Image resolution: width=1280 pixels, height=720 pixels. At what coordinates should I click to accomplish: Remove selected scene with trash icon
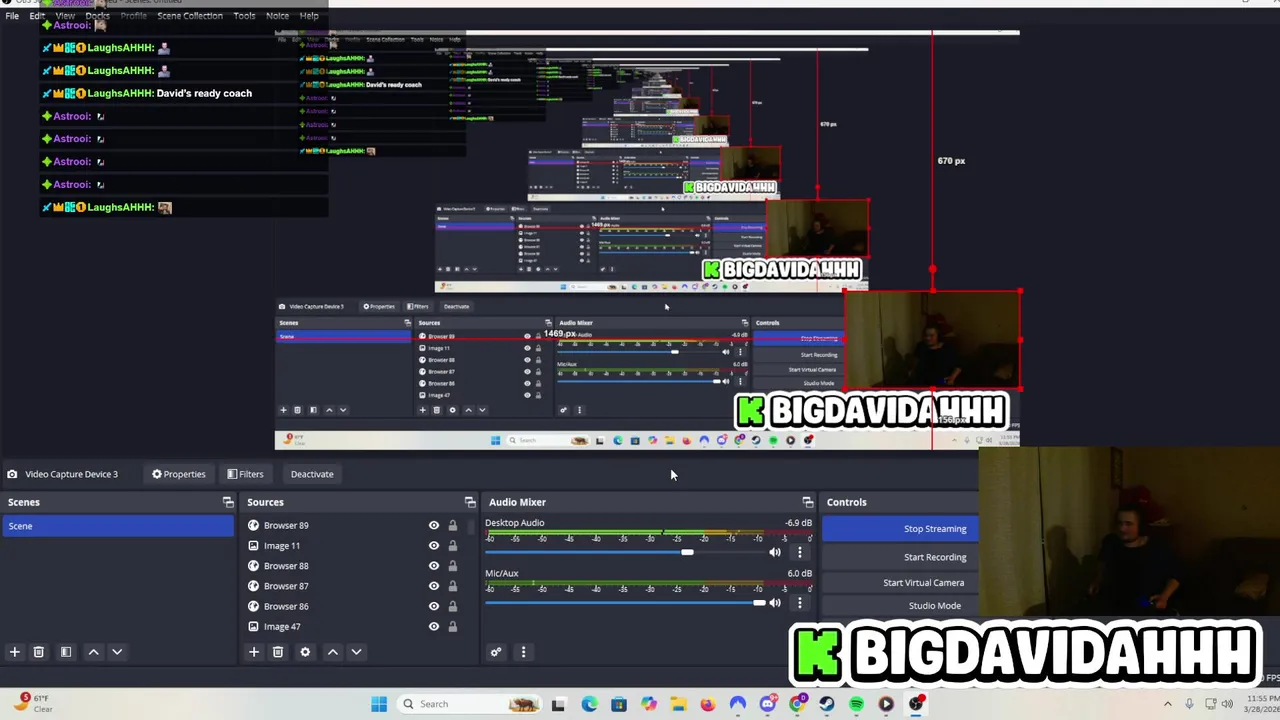click(39, 652)
